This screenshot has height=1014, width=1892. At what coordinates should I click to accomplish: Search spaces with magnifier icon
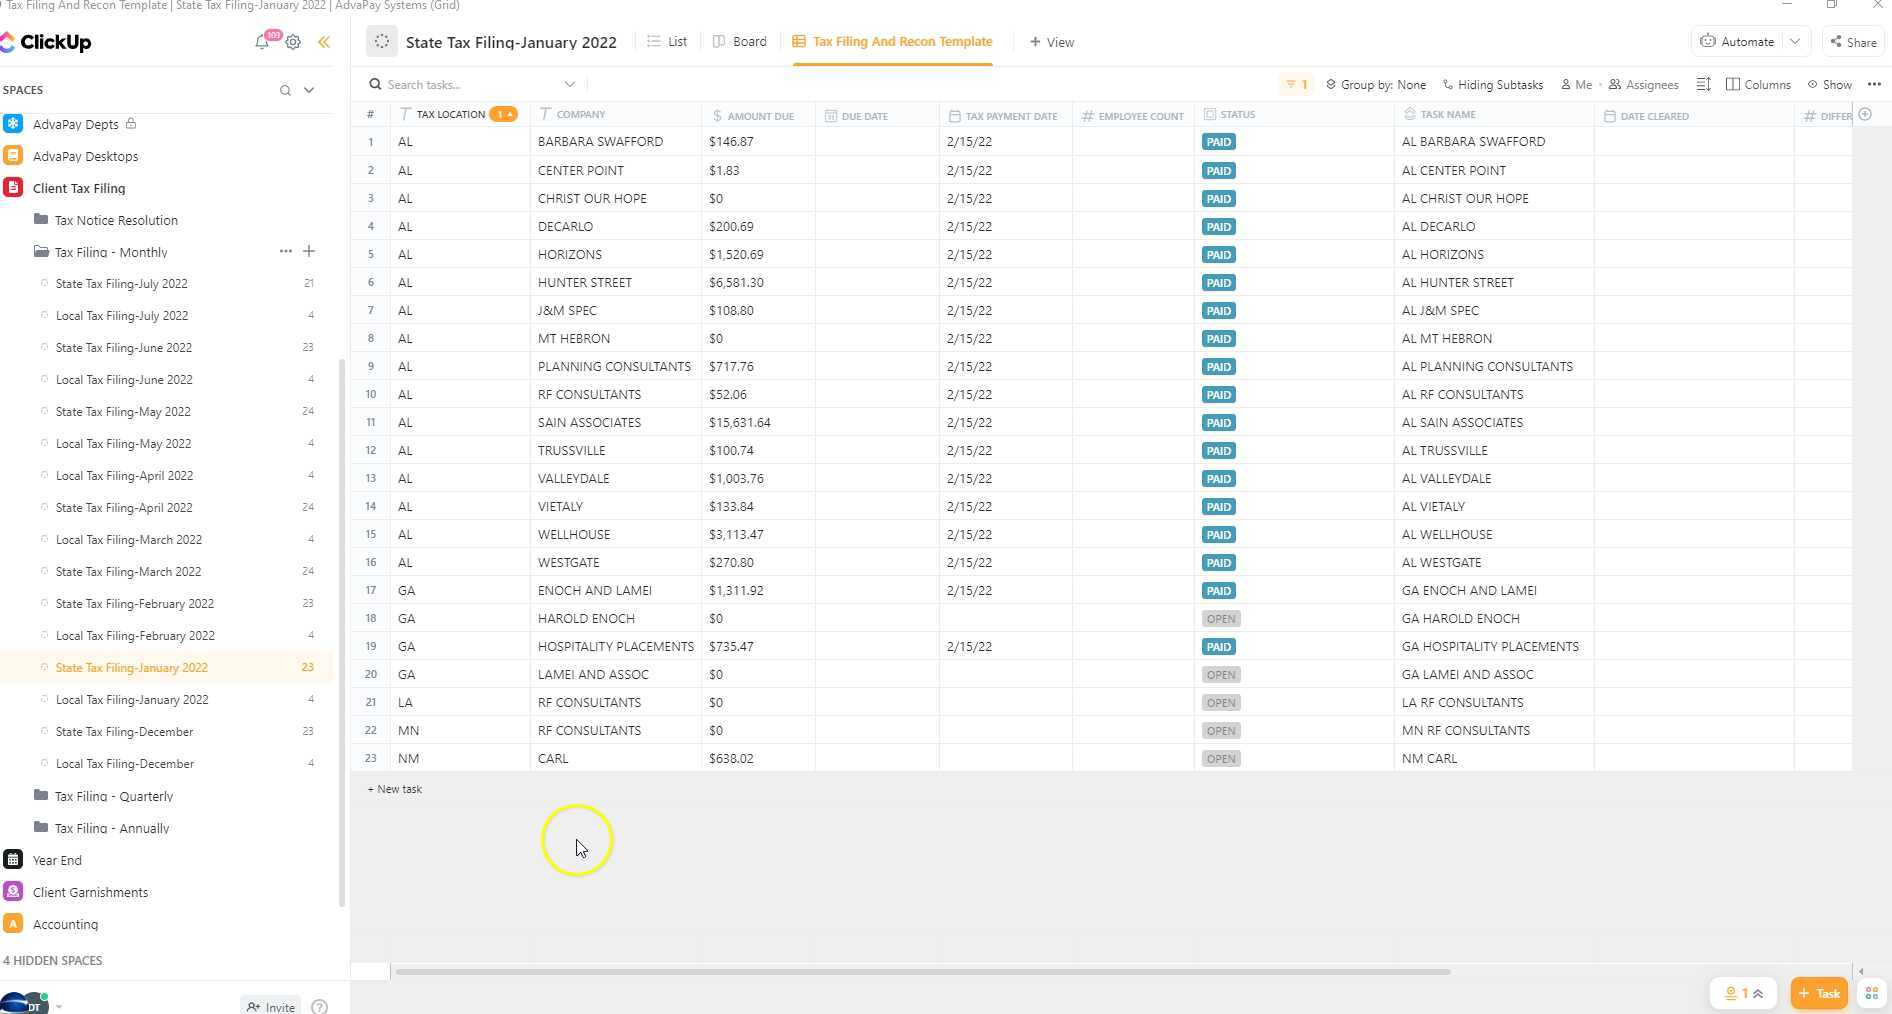pyautogui.click(x=285, y=90)
